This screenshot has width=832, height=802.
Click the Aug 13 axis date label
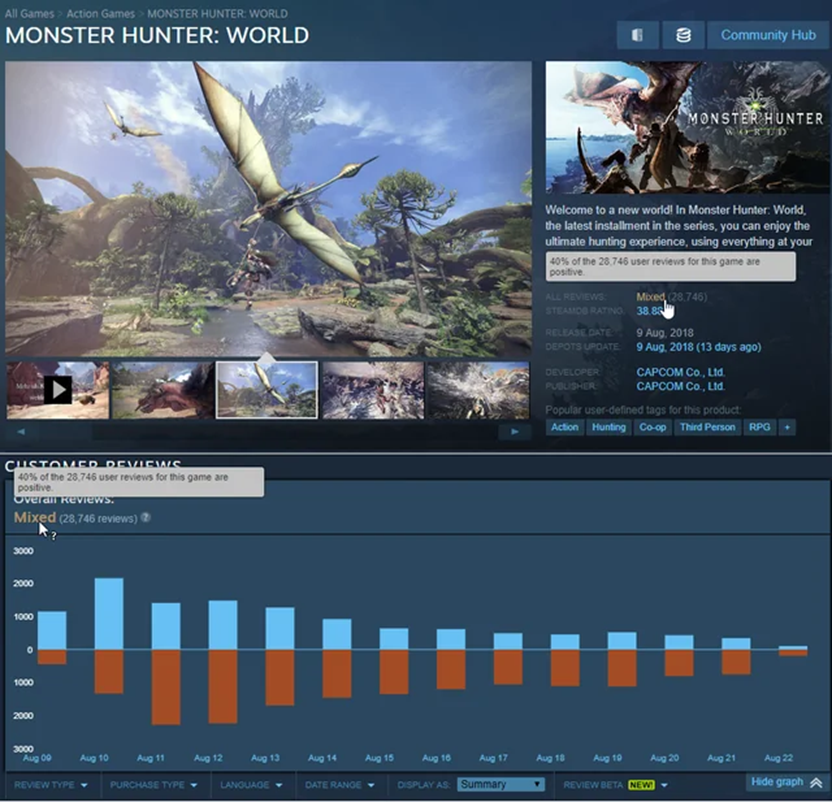(x=265, y=758)
